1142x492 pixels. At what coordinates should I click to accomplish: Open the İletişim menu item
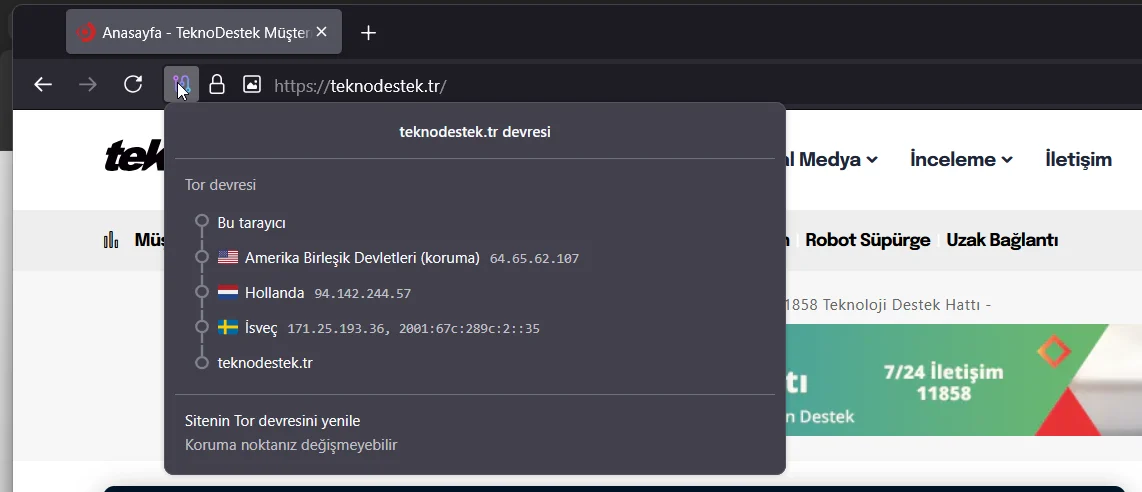[1079, 159]
